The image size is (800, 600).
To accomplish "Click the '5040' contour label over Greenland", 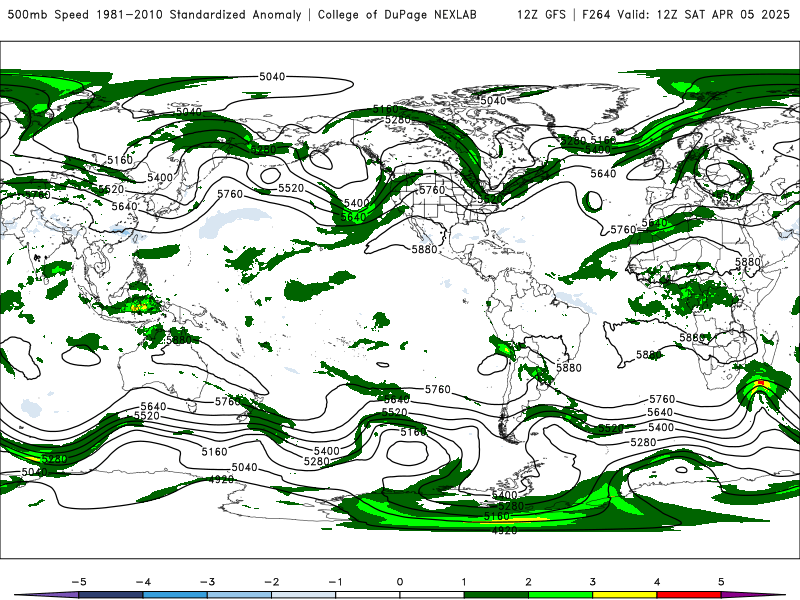I will tap(493, 101).
